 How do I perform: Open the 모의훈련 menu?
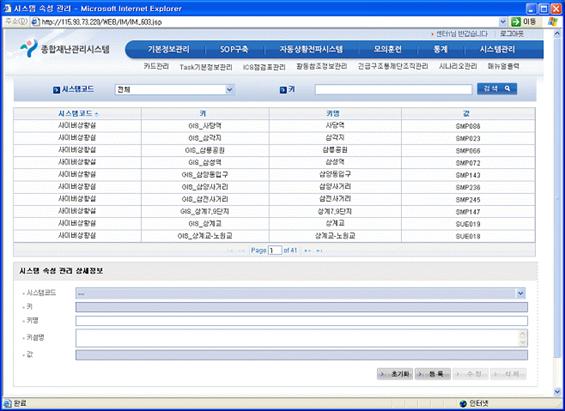coord(387,49)
